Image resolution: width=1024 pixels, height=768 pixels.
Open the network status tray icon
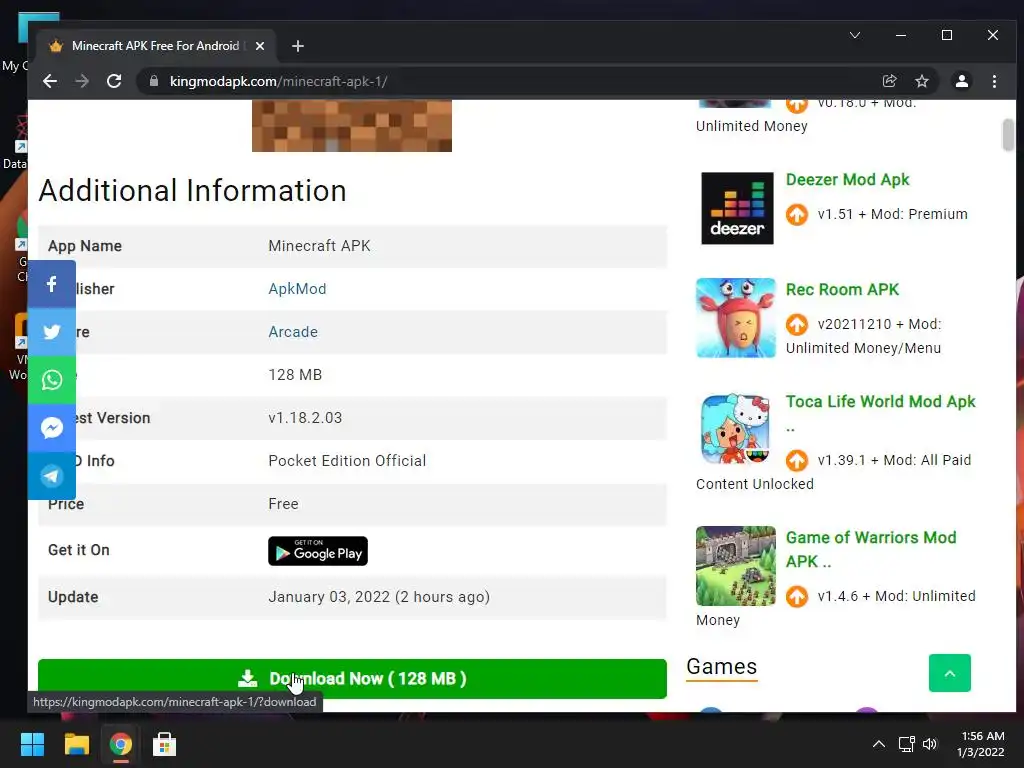[x=906, y=744]
